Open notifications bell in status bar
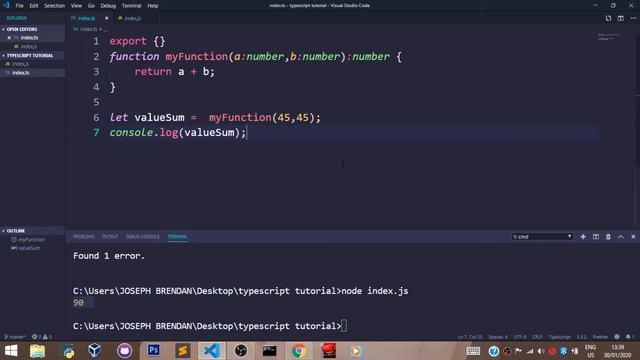This screenshot has height=360, width=640. (629, 337)
